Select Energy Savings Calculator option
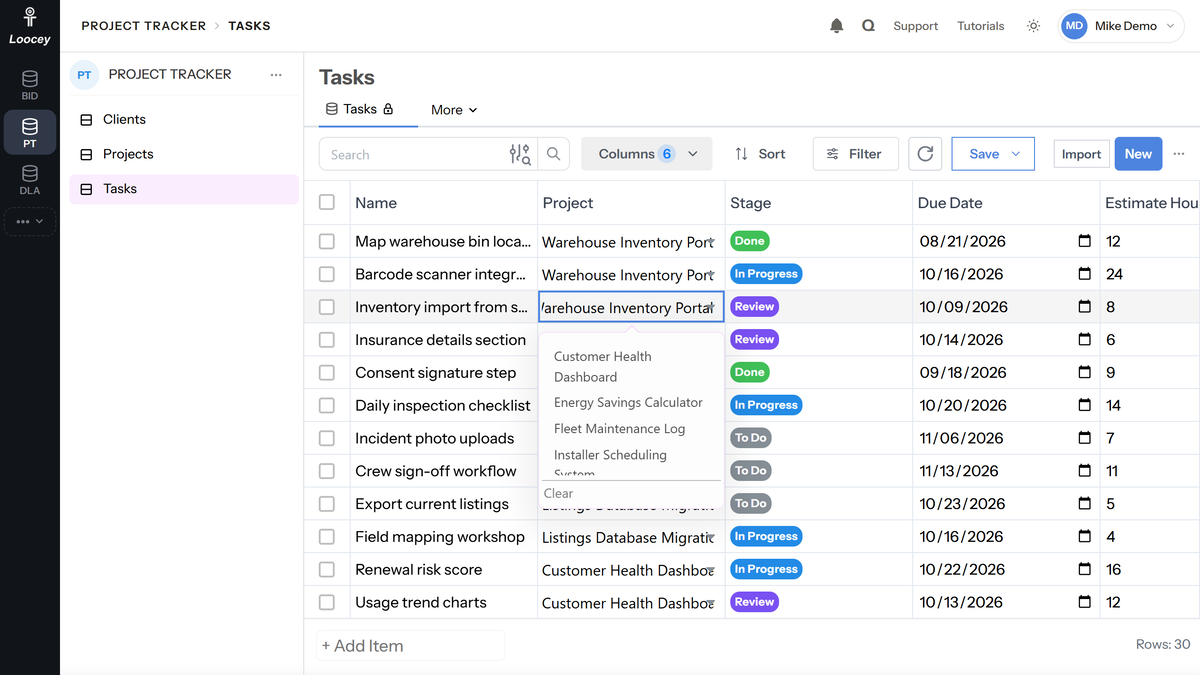Image resolution: width=1200 pixels, height=675 pixels. click(x=630, y=402)
